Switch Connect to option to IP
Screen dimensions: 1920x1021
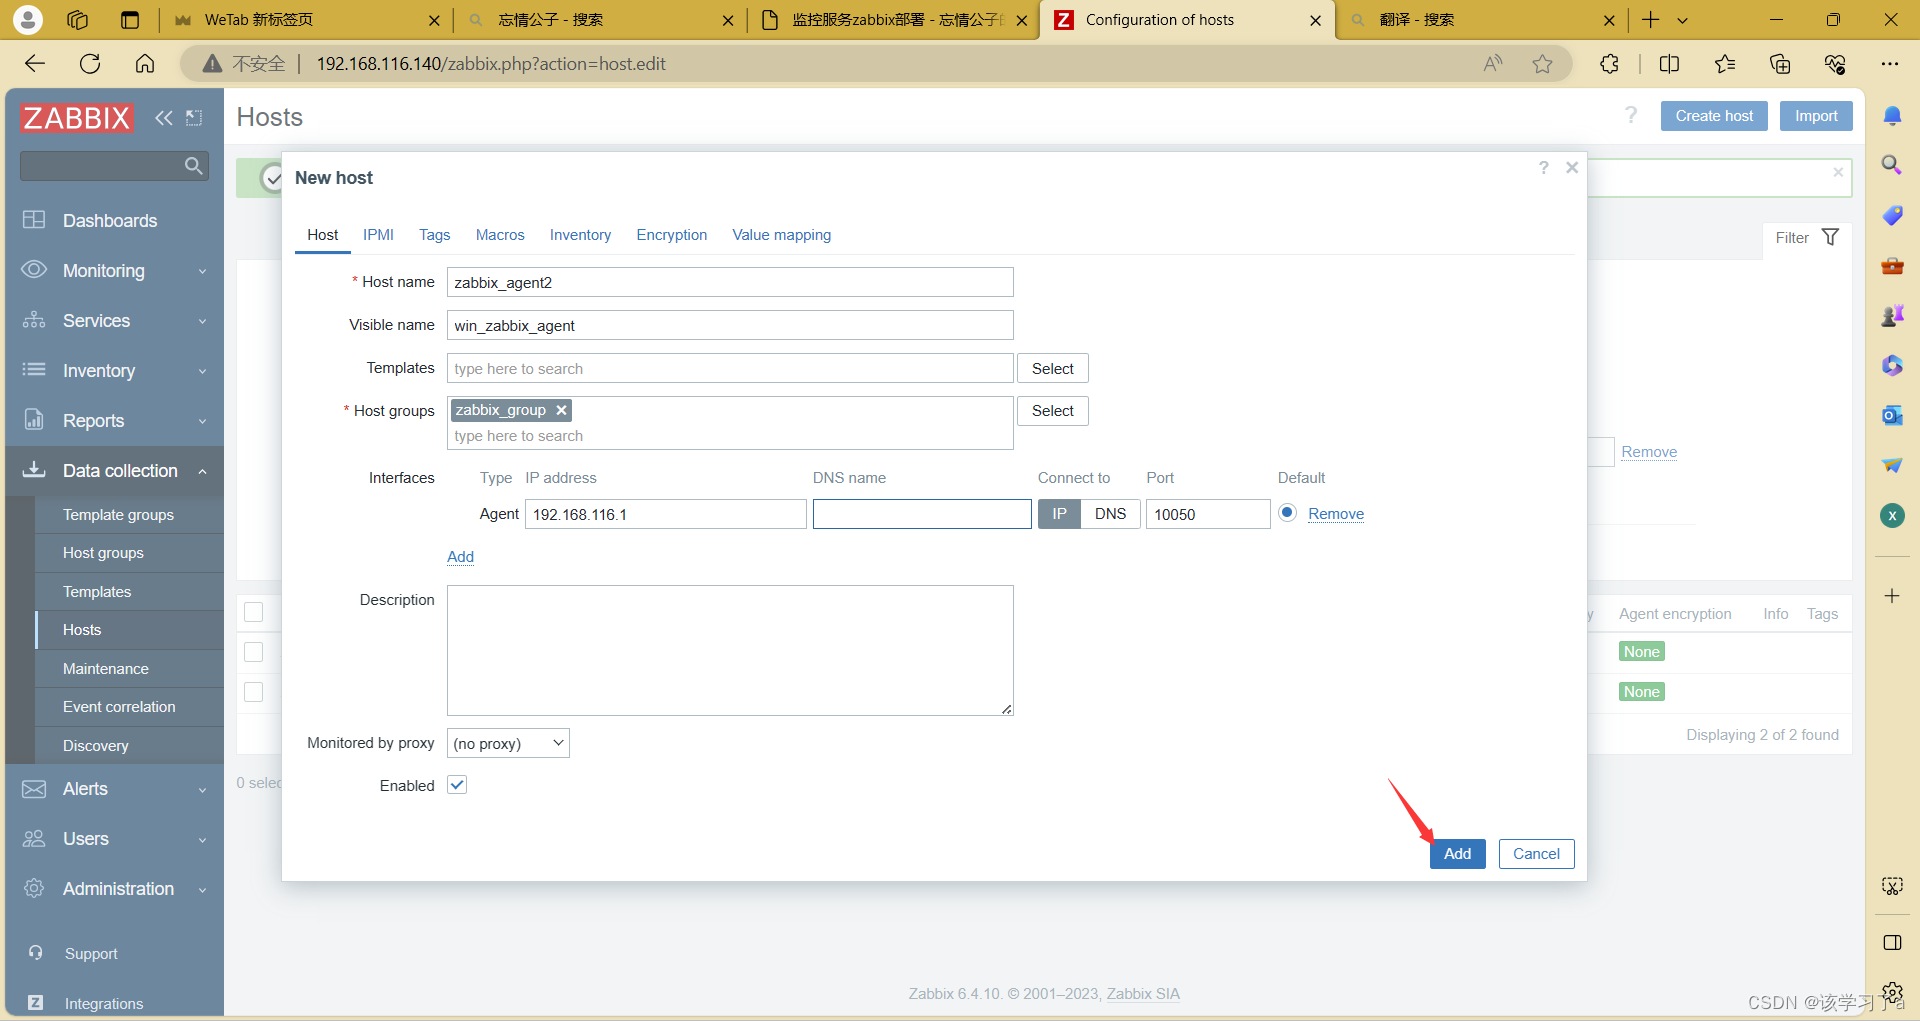pyautogui.click(x=1059, y=514)
